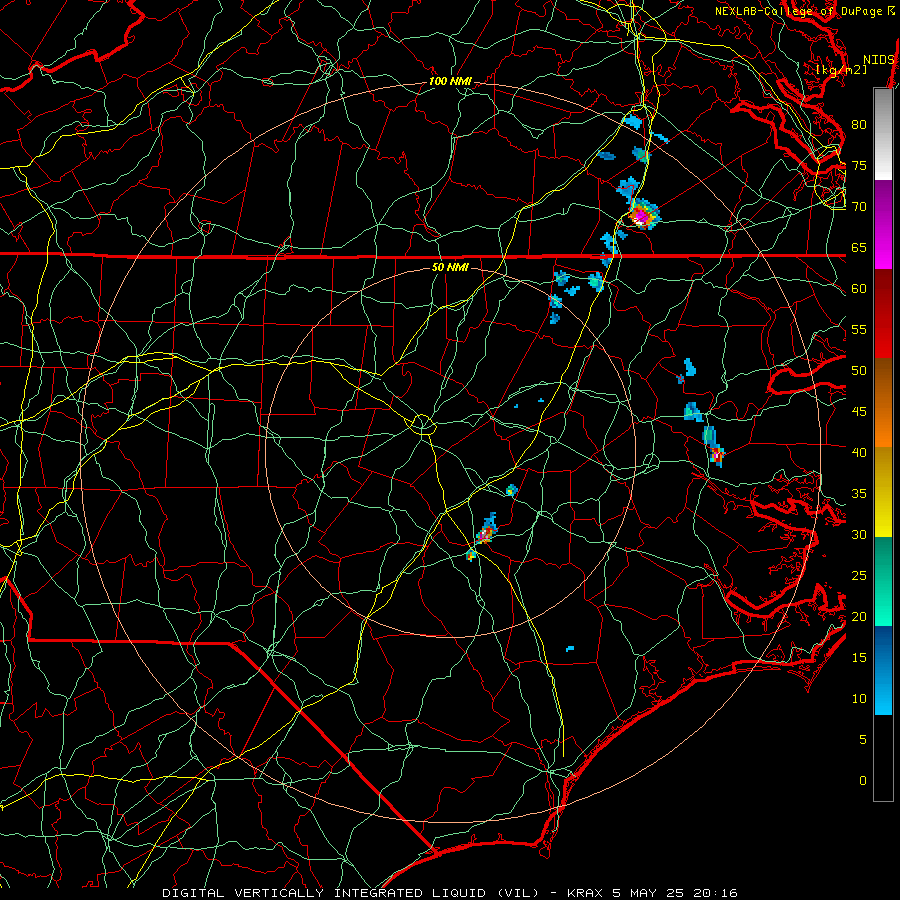The height and width of the screenshot is (900, 900).
Task: Click the 60 value on the scale
Action: click(x=859, y=289)
